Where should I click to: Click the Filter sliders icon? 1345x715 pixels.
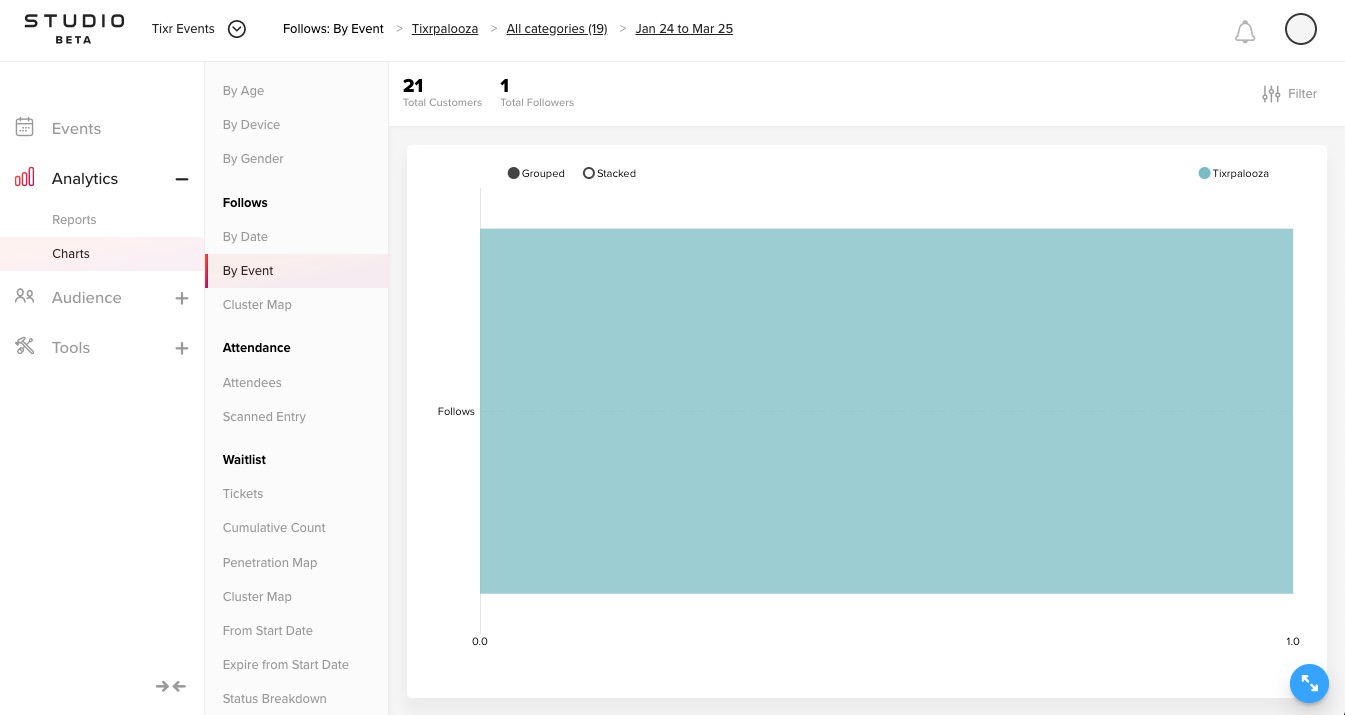coord(1271,94)
